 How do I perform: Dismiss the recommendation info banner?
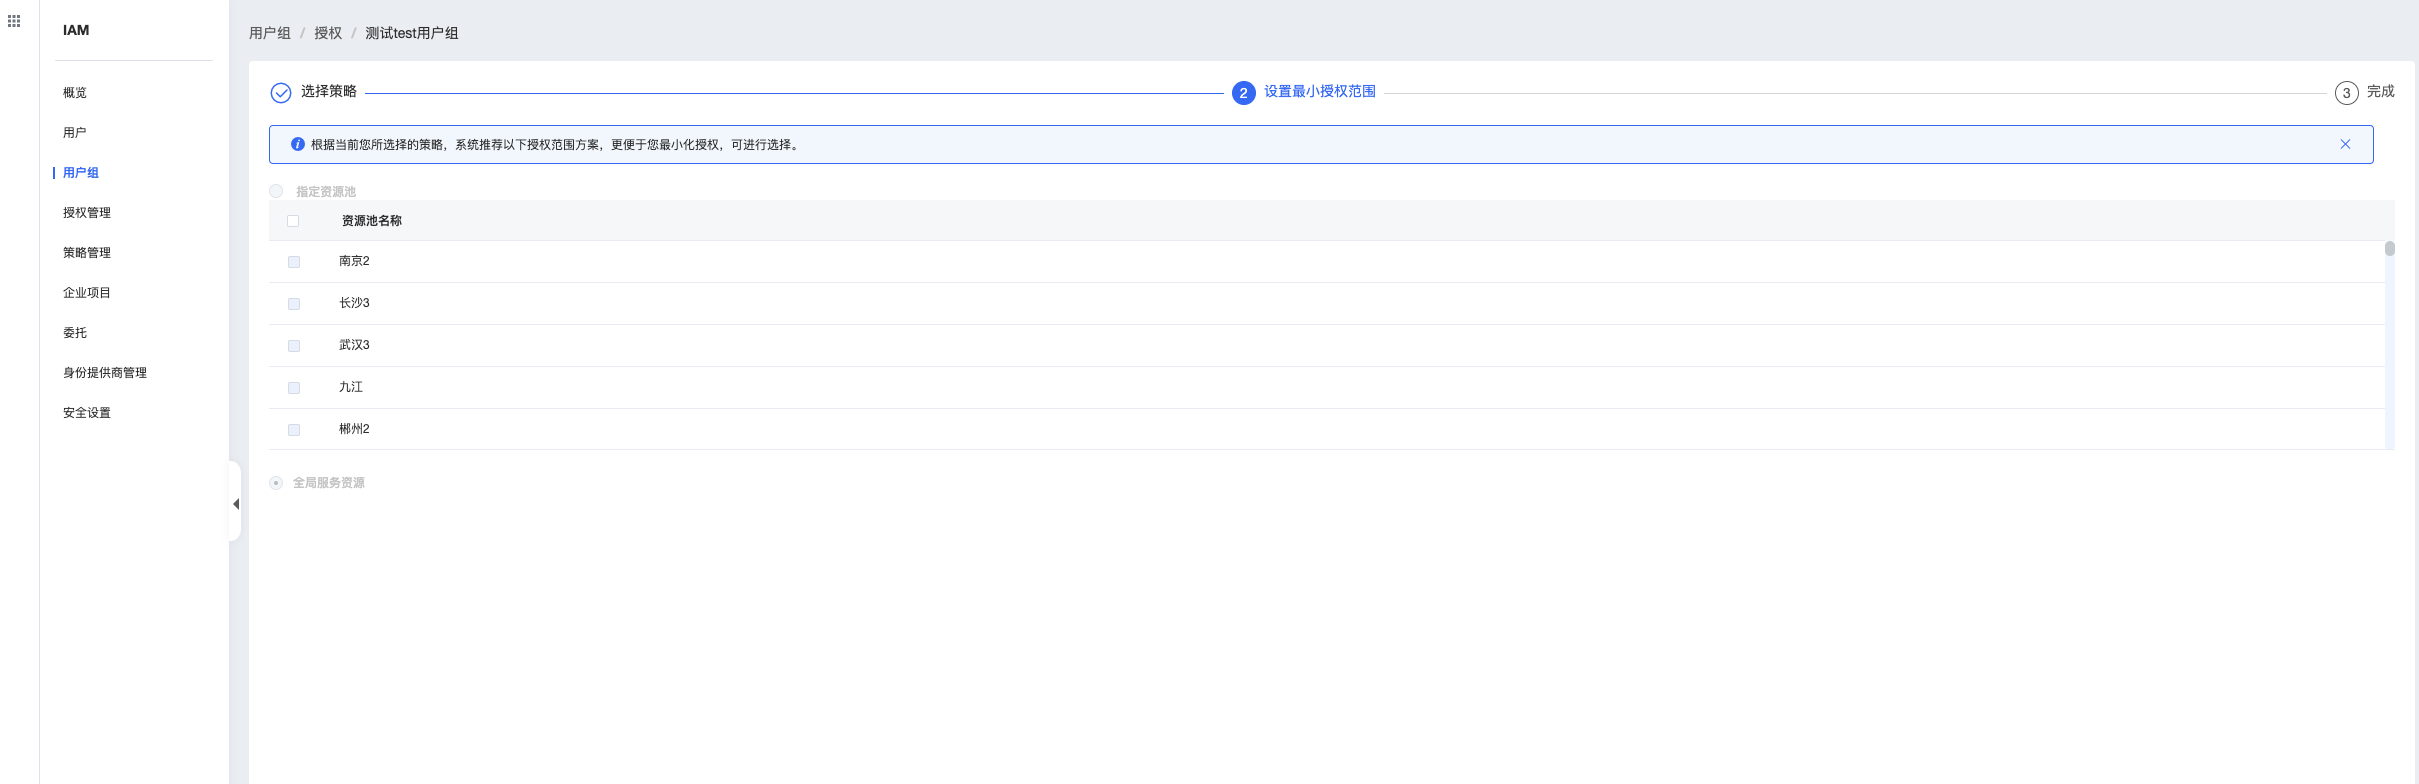click(x=2345, y=144)
